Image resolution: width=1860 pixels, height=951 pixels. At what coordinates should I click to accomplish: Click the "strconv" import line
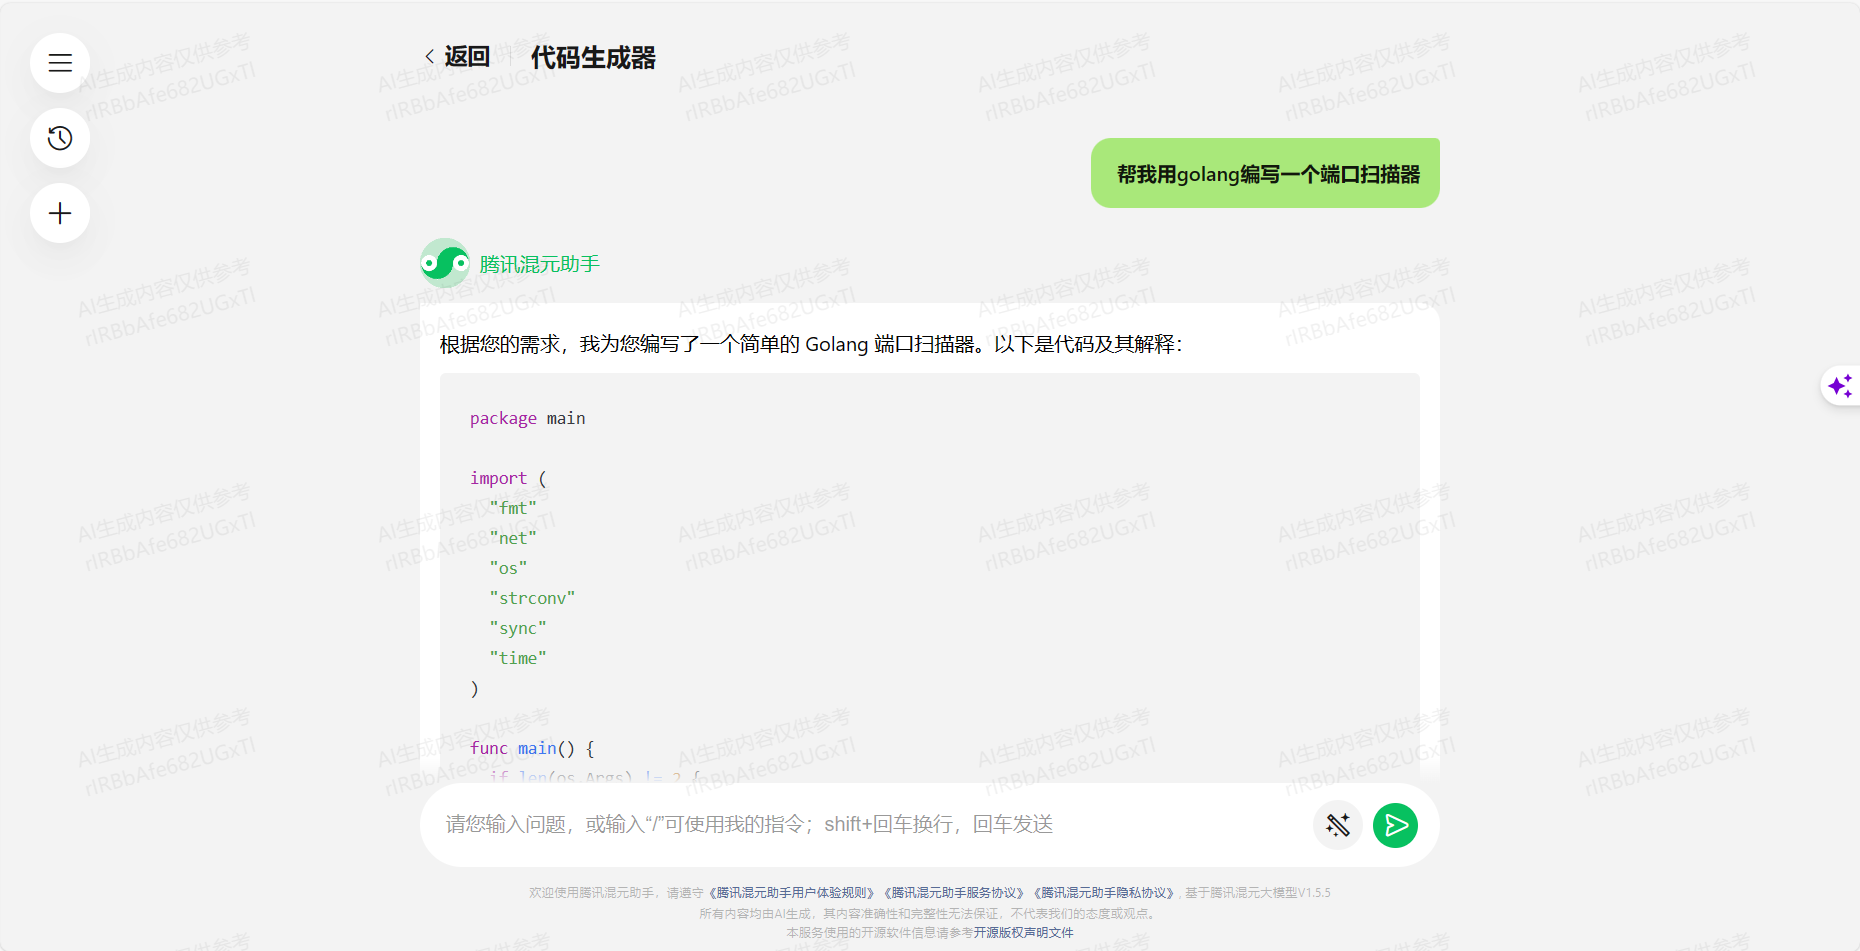point(532,598)
